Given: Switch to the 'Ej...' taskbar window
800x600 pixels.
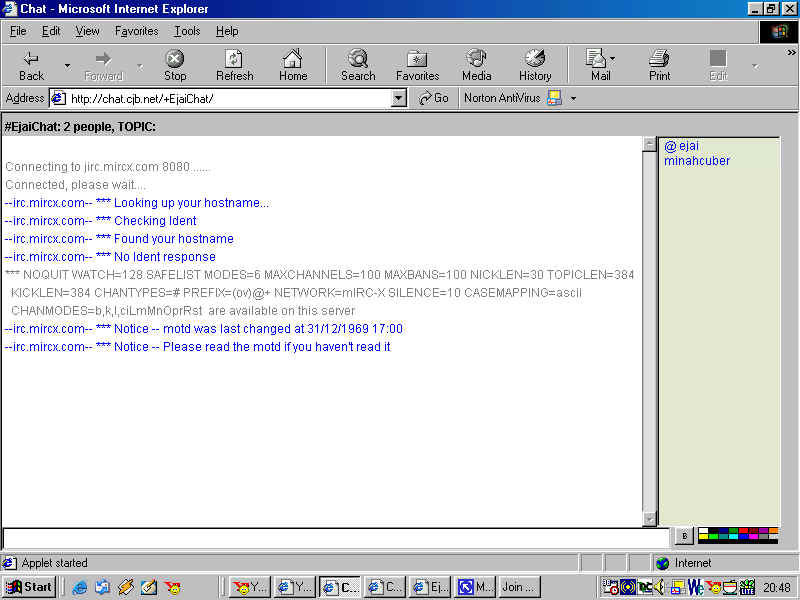Looking at the screenshot, I should click(430, 587).
